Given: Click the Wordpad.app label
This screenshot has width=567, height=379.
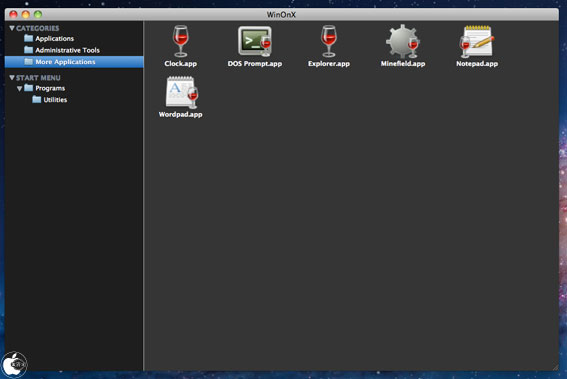Looking at the screenshot, I should (180, 115).
